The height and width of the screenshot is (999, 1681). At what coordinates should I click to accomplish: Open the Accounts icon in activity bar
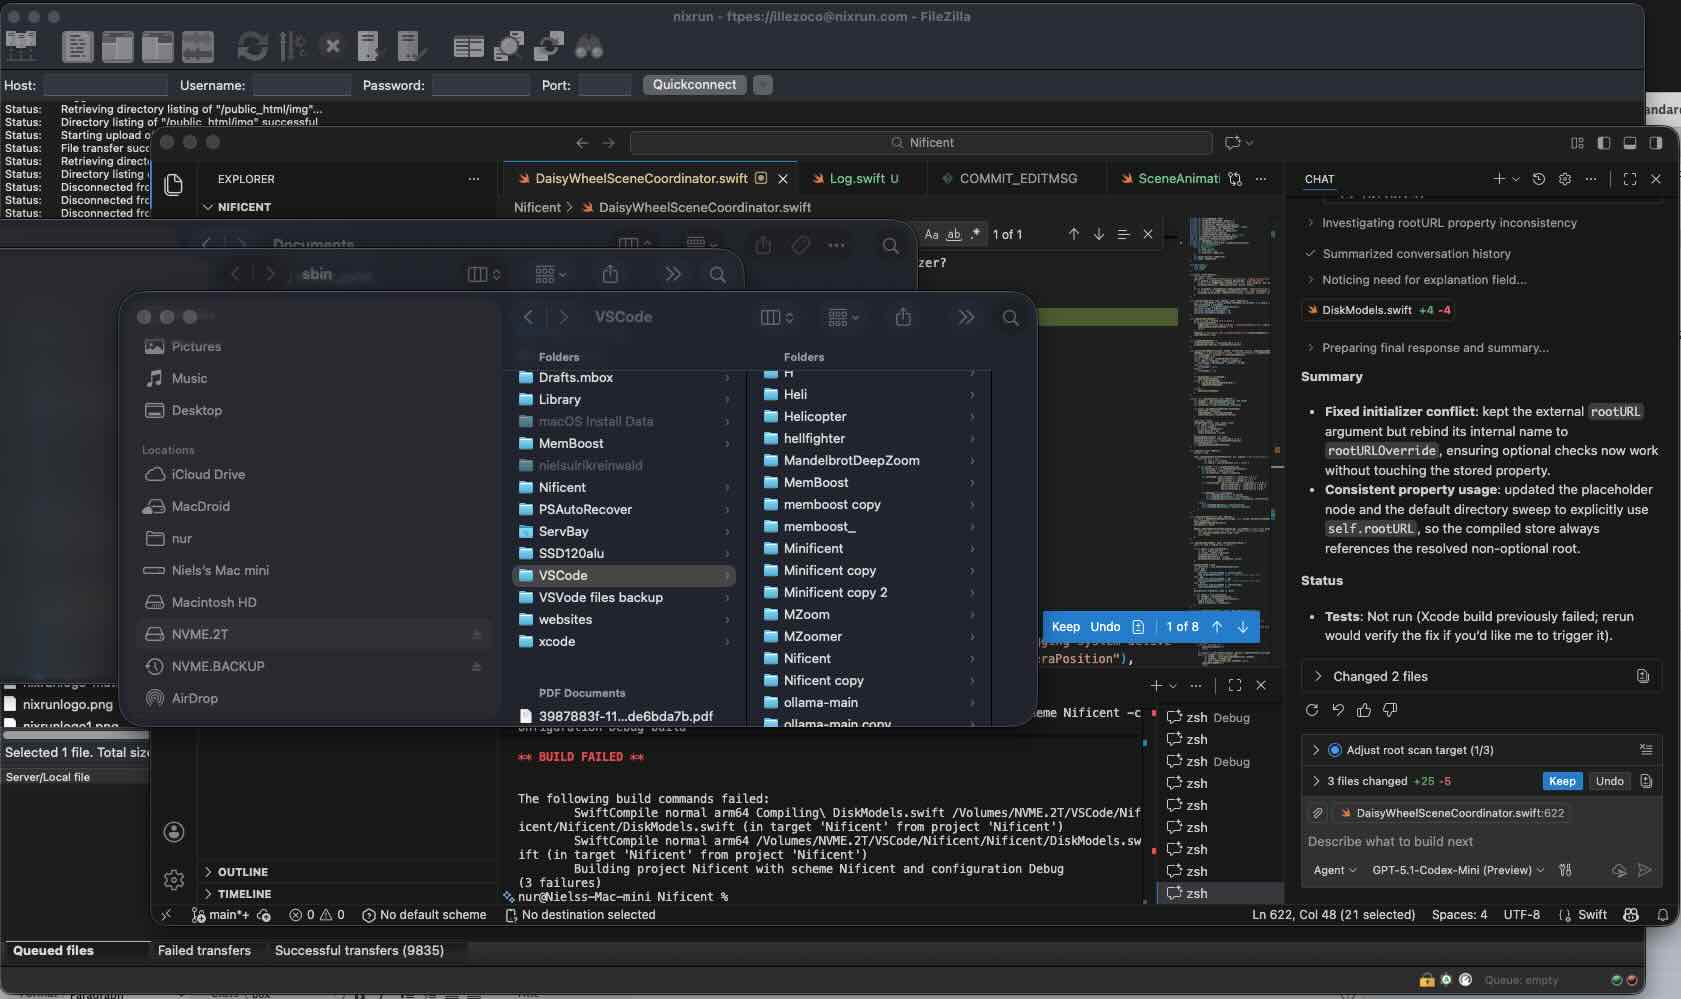pyautogui.click(x=174, y=832)
